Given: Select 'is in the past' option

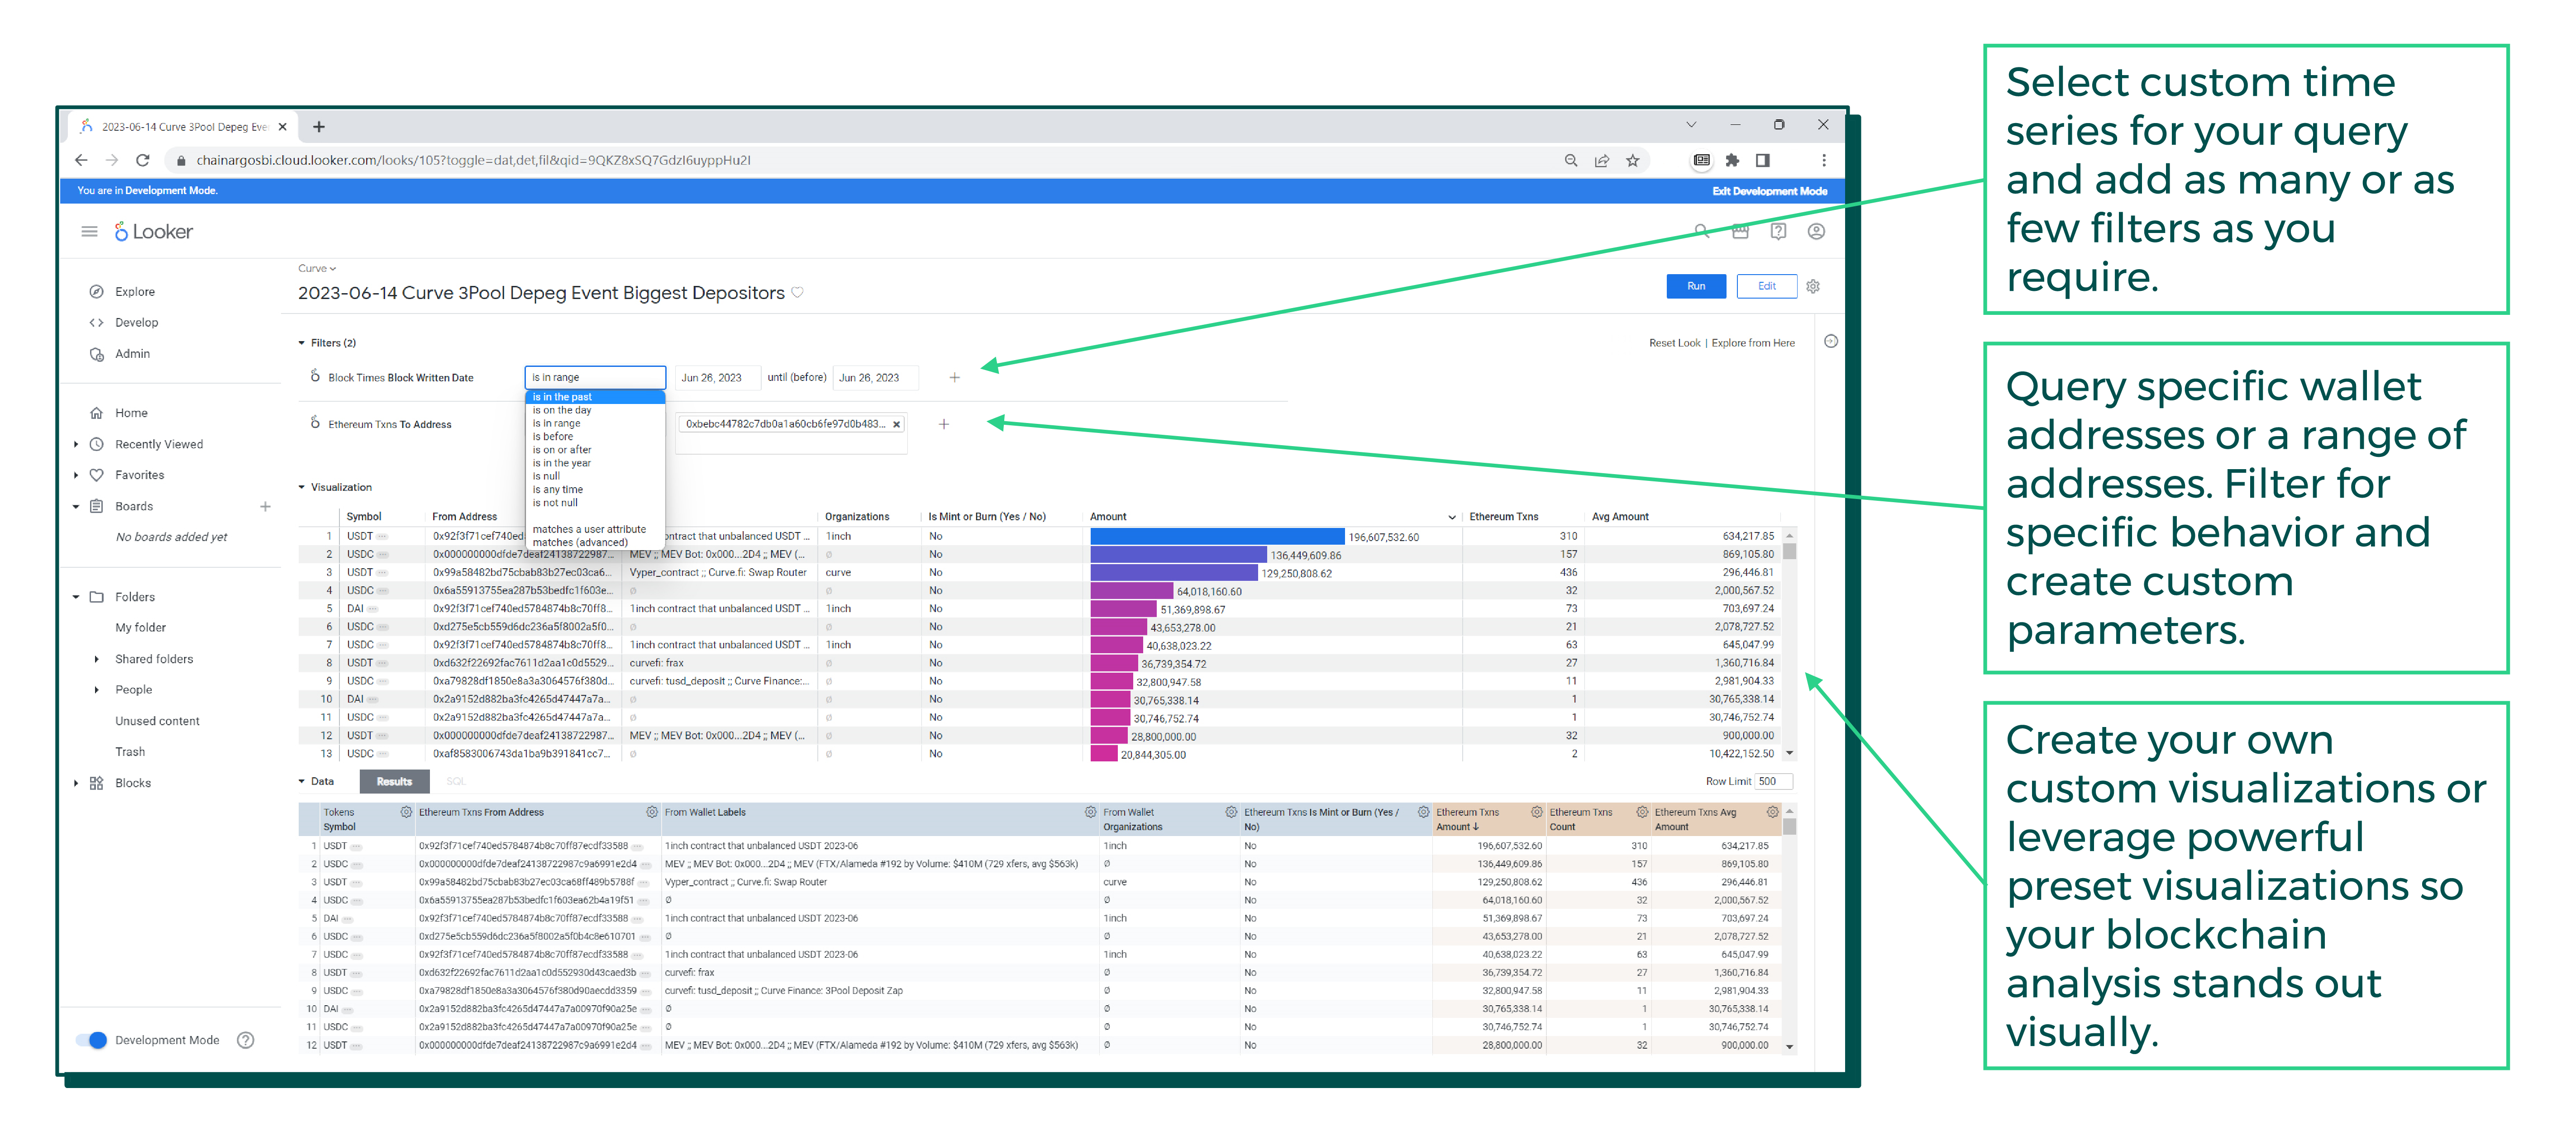Looking at the screenshot, I should click(x=594, y=397).
